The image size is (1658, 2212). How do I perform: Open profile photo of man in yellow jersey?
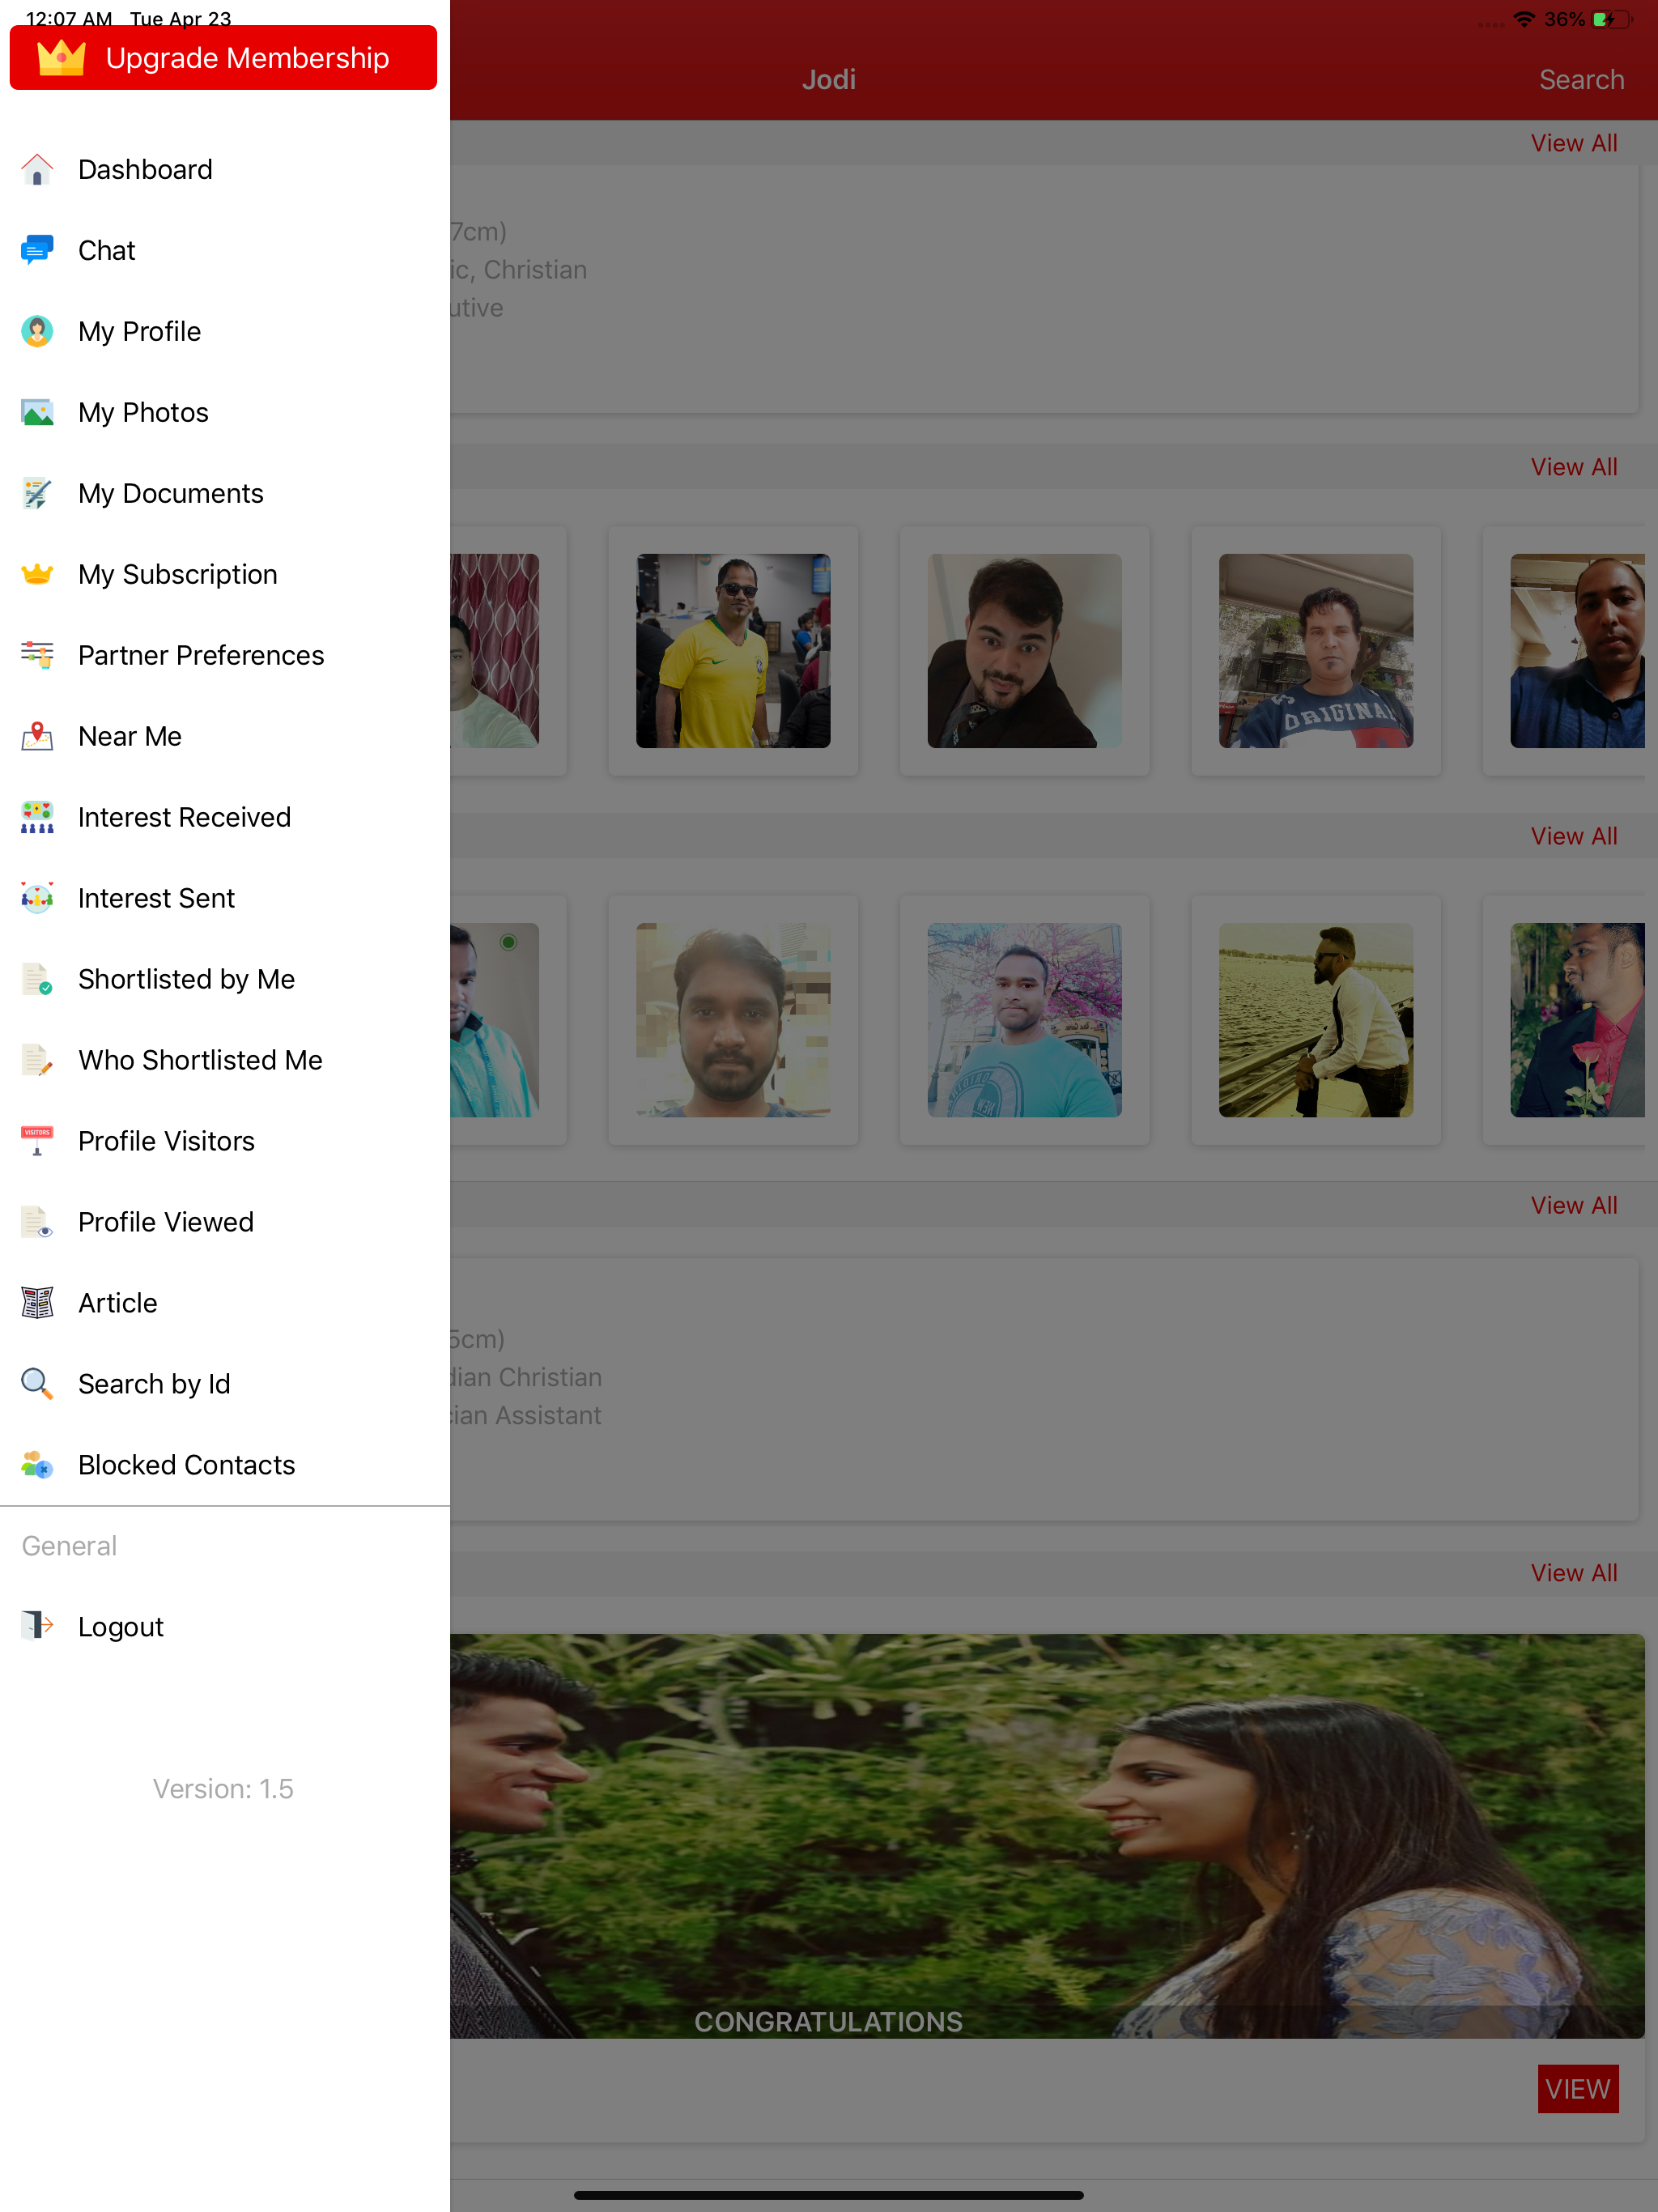coord(733,650)
